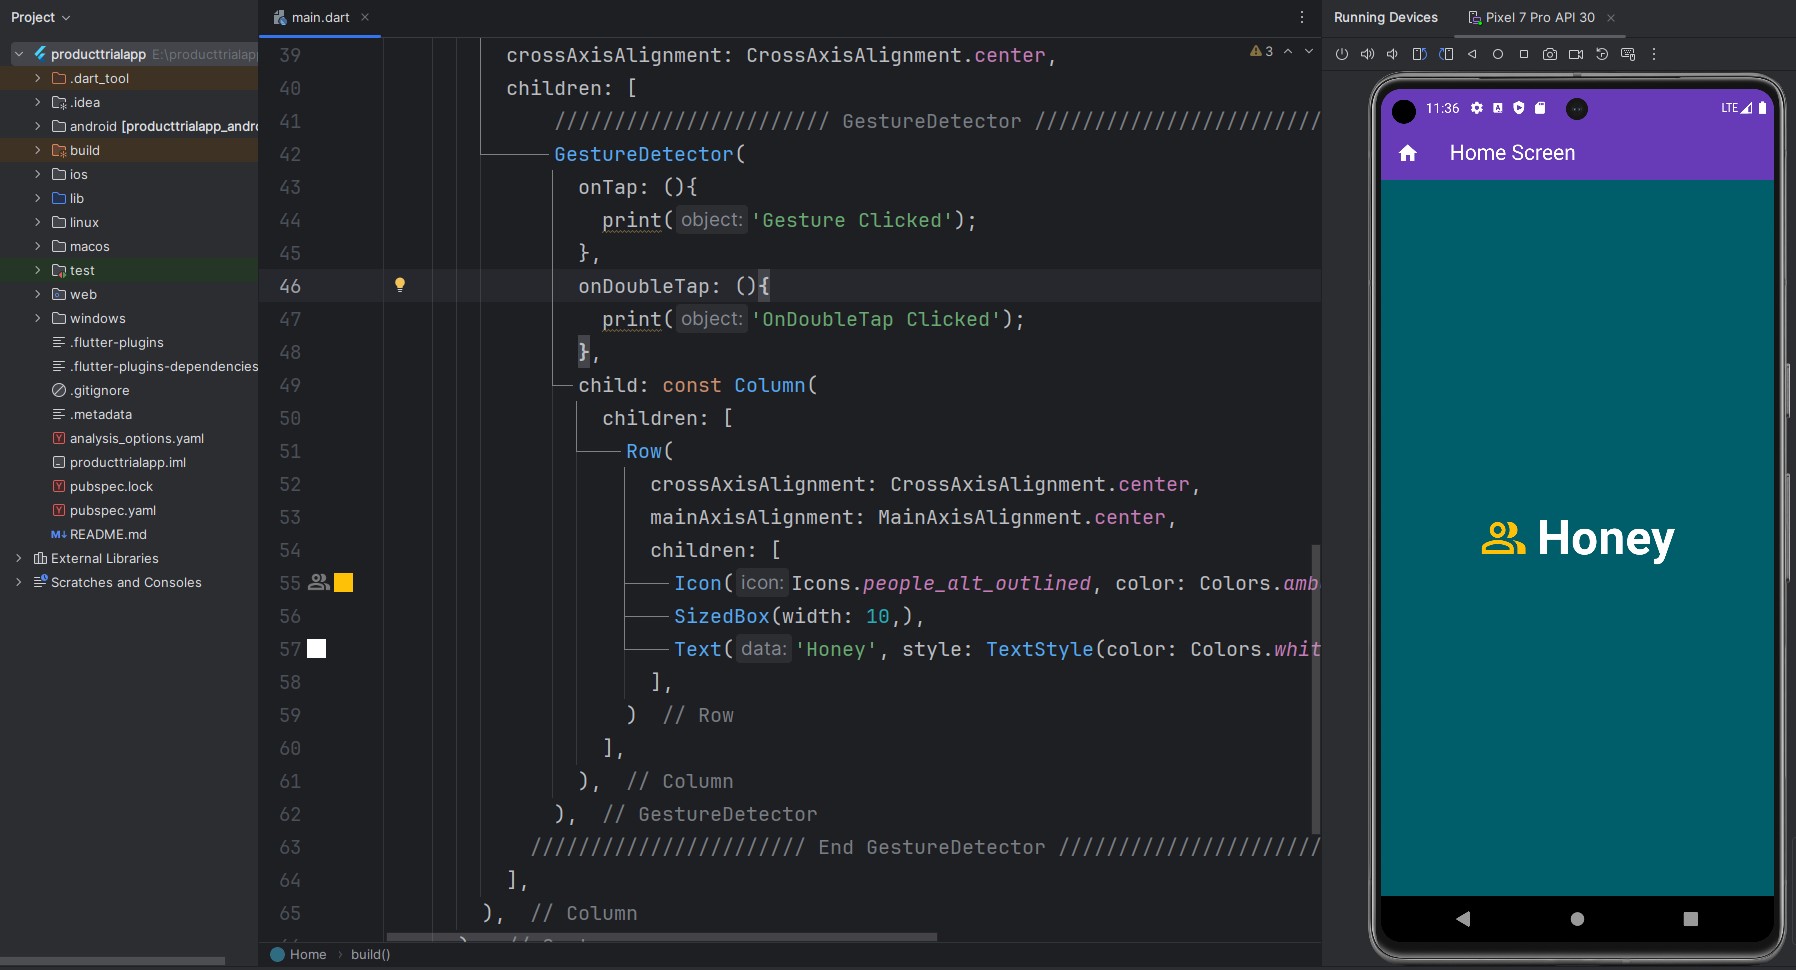Collapse the producttrialapp root folder

tap(19, 54)
